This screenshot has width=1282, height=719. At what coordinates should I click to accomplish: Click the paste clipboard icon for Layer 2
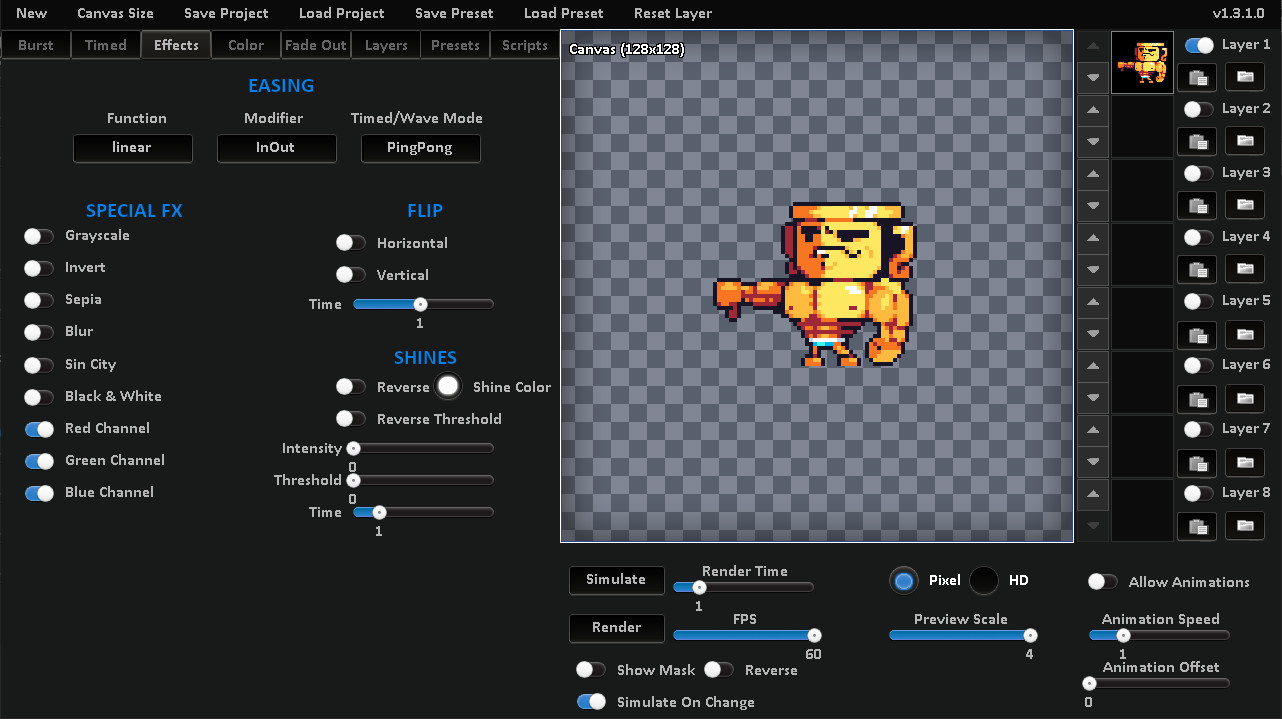click(x=1196, y=141)
